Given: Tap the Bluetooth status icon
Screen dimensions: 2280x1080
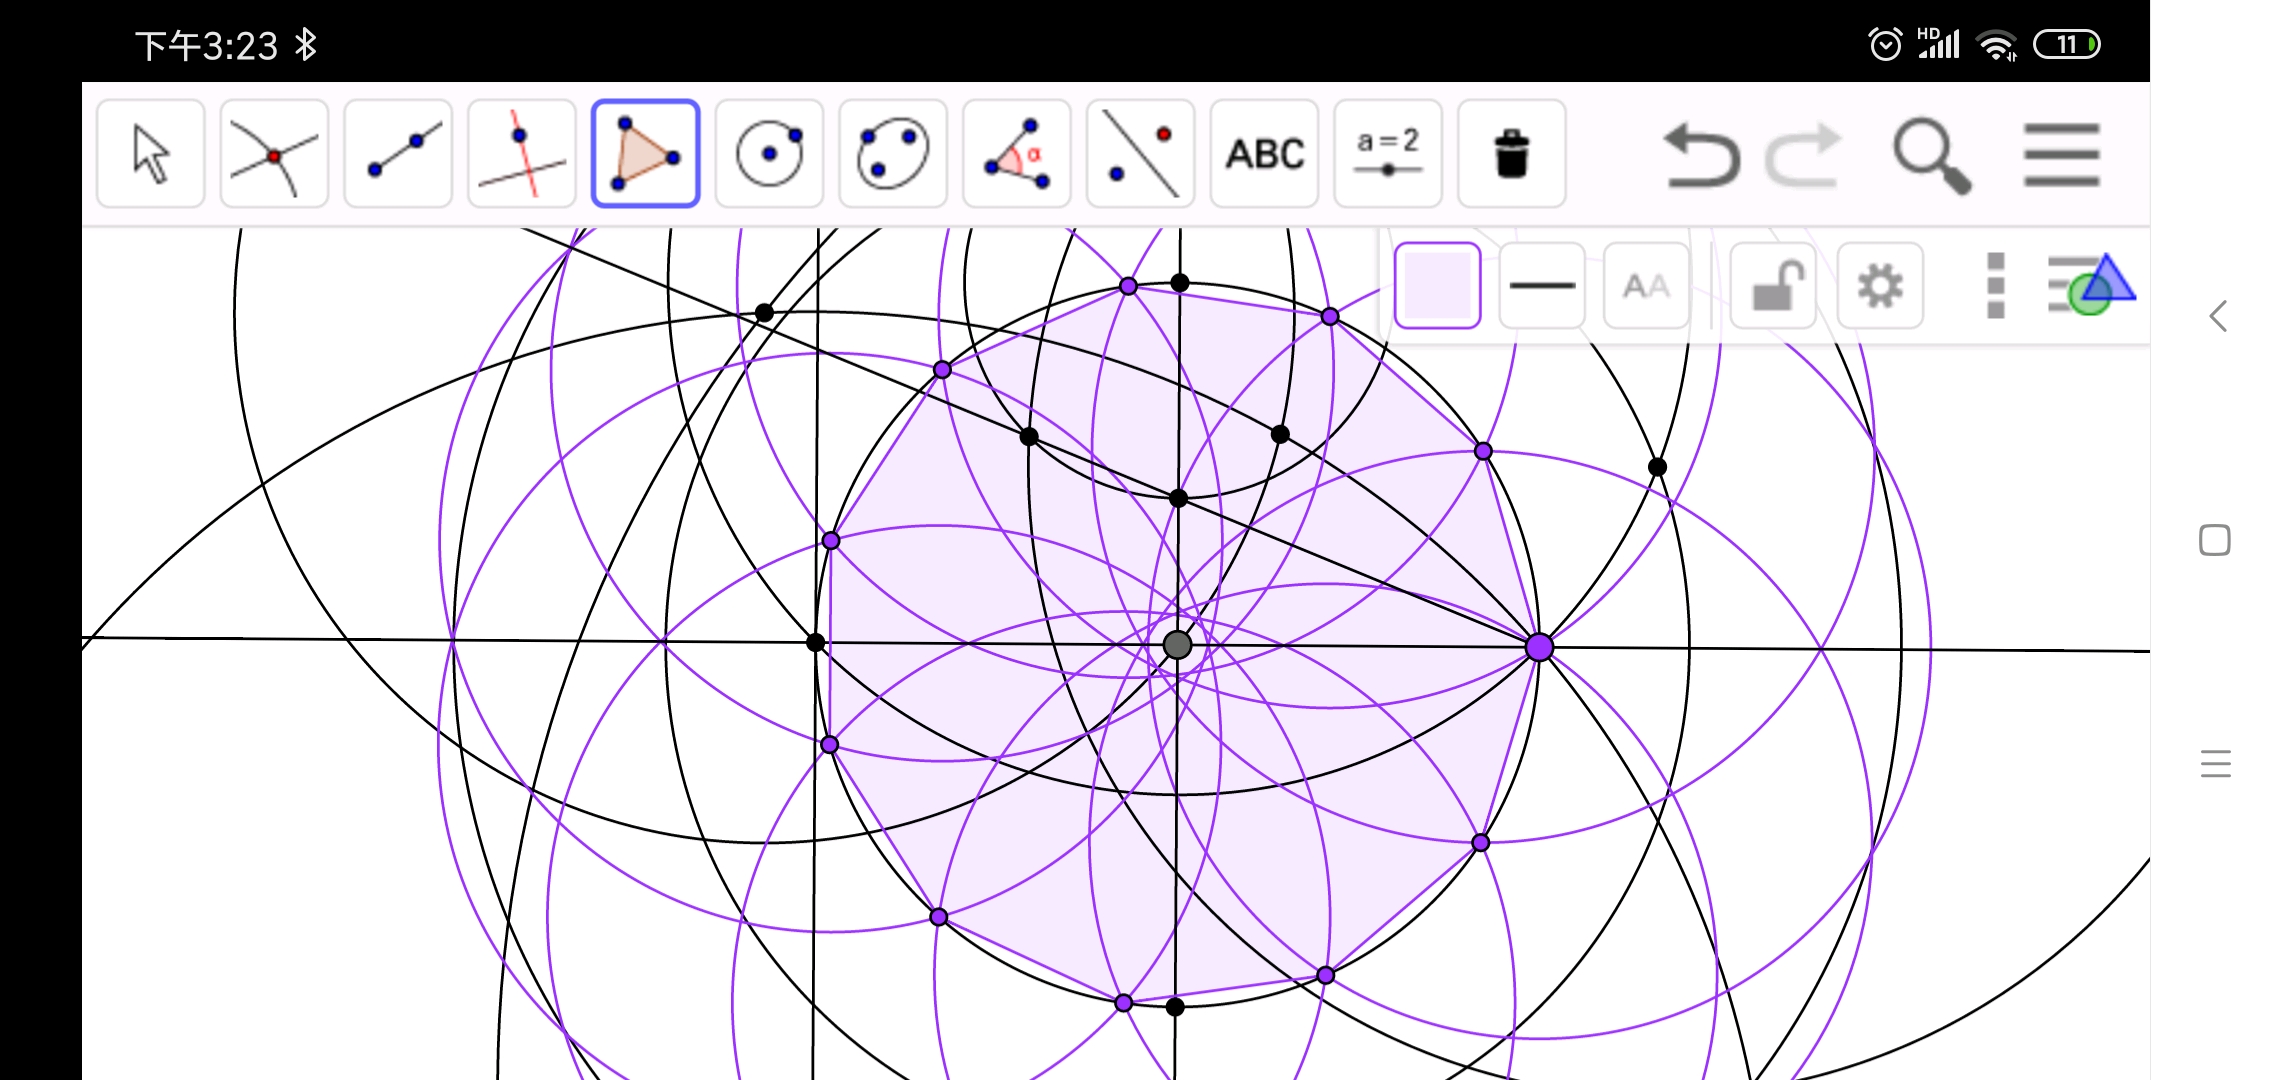Looking at the screenshot, I should click(x=306, y=45).
